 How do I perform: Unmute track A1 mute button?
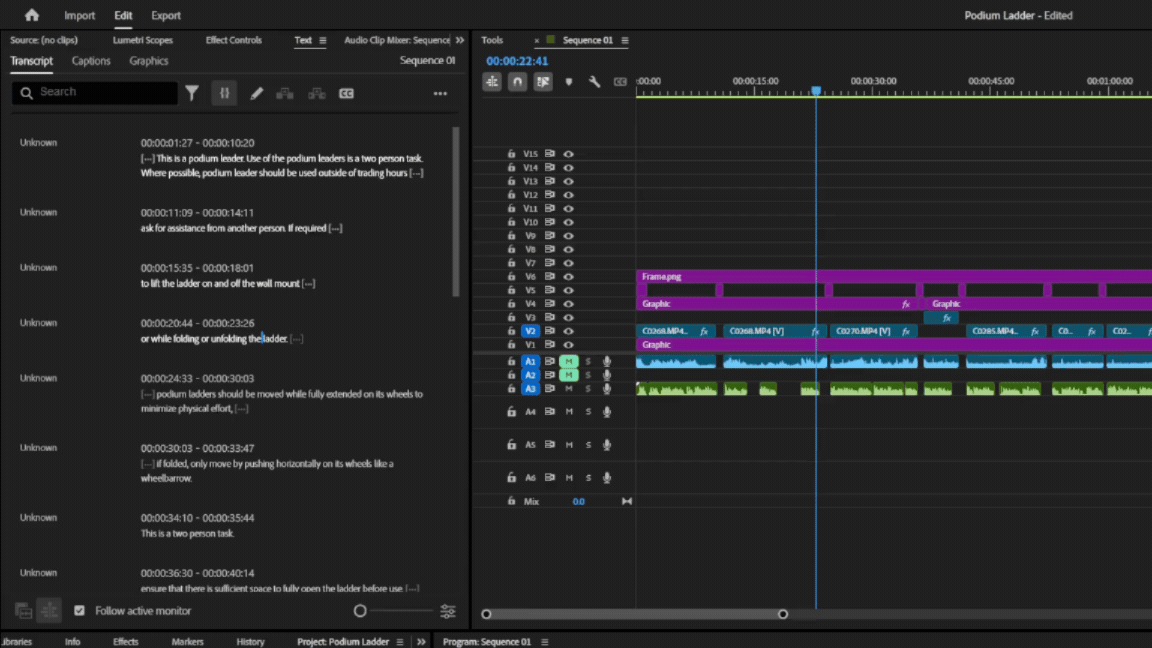click(x=569, y=361)
